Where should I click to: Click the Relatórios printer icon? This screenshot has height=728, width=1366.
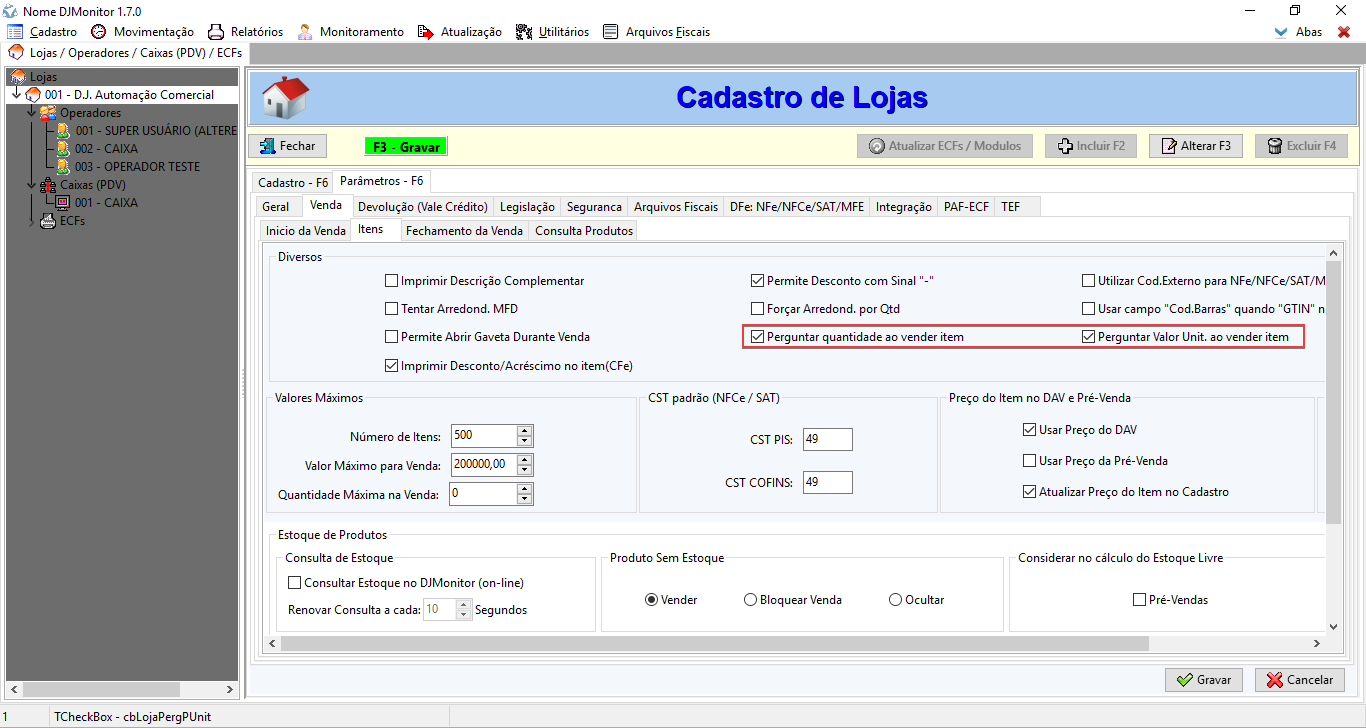[x=215, y=32]
